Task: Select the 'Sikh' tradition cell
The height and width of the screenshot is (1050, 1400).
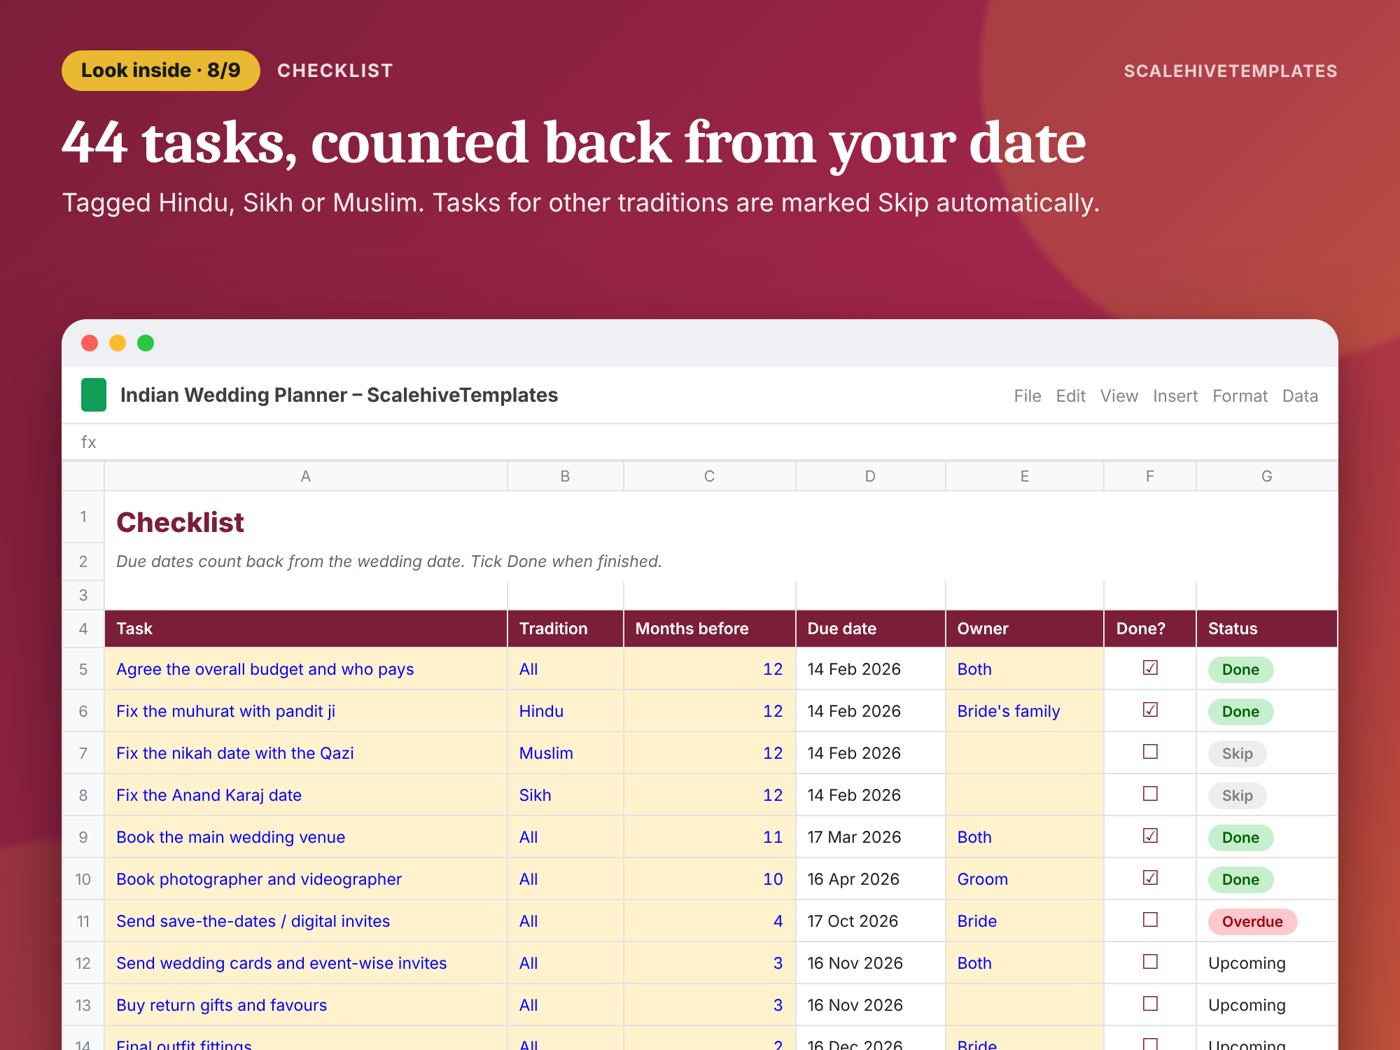Action: click(565, 795)
